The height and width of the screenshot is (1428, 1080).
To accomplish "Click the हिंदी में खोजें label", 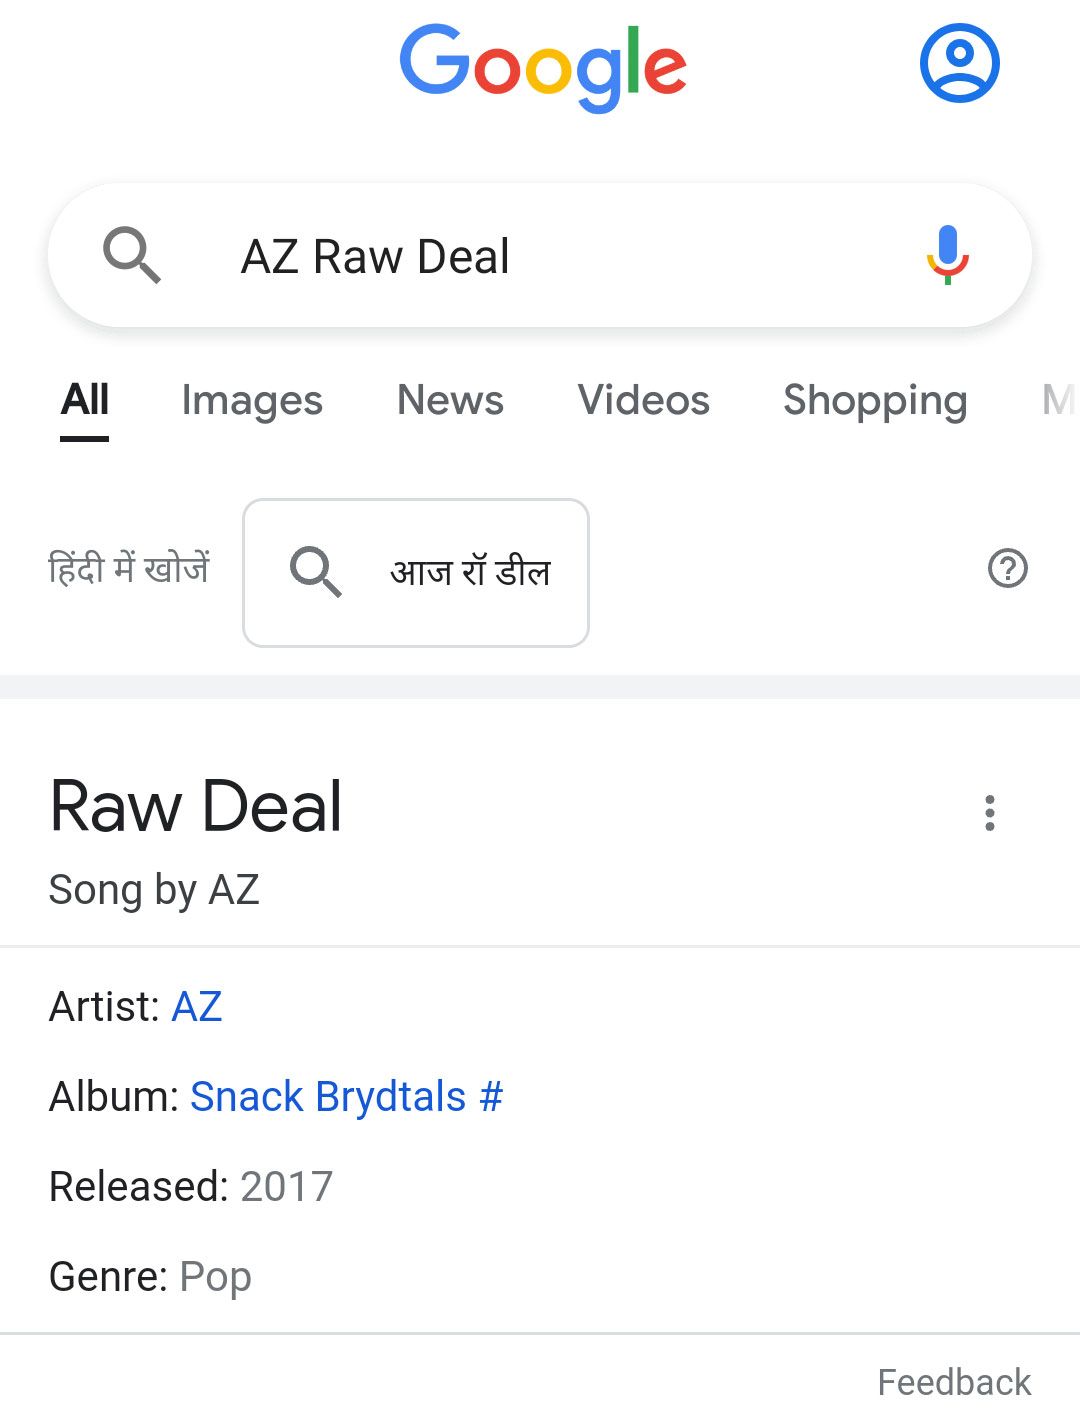I will [x=129, y=569].
